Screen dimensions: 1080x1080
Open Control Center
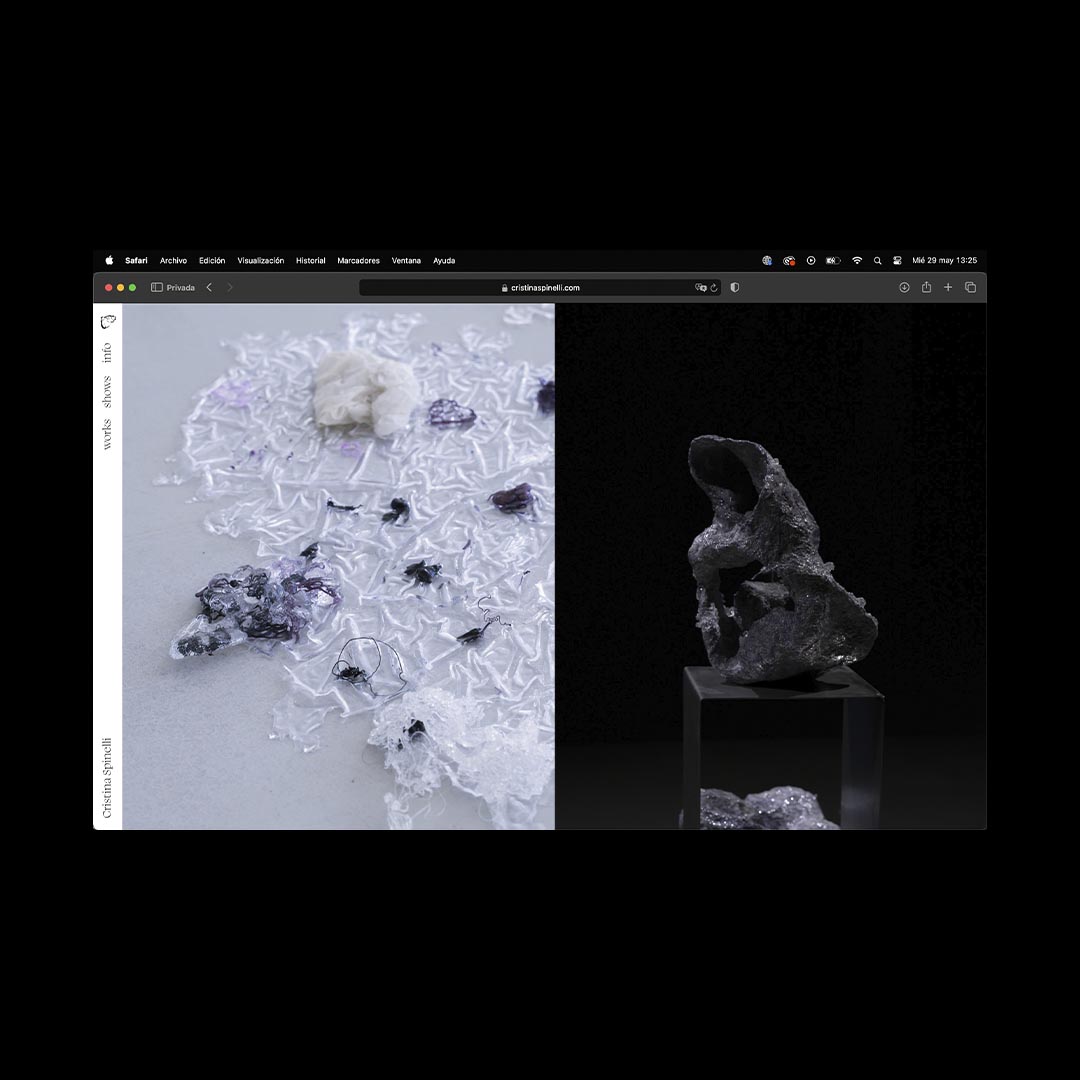click(897, 260)
